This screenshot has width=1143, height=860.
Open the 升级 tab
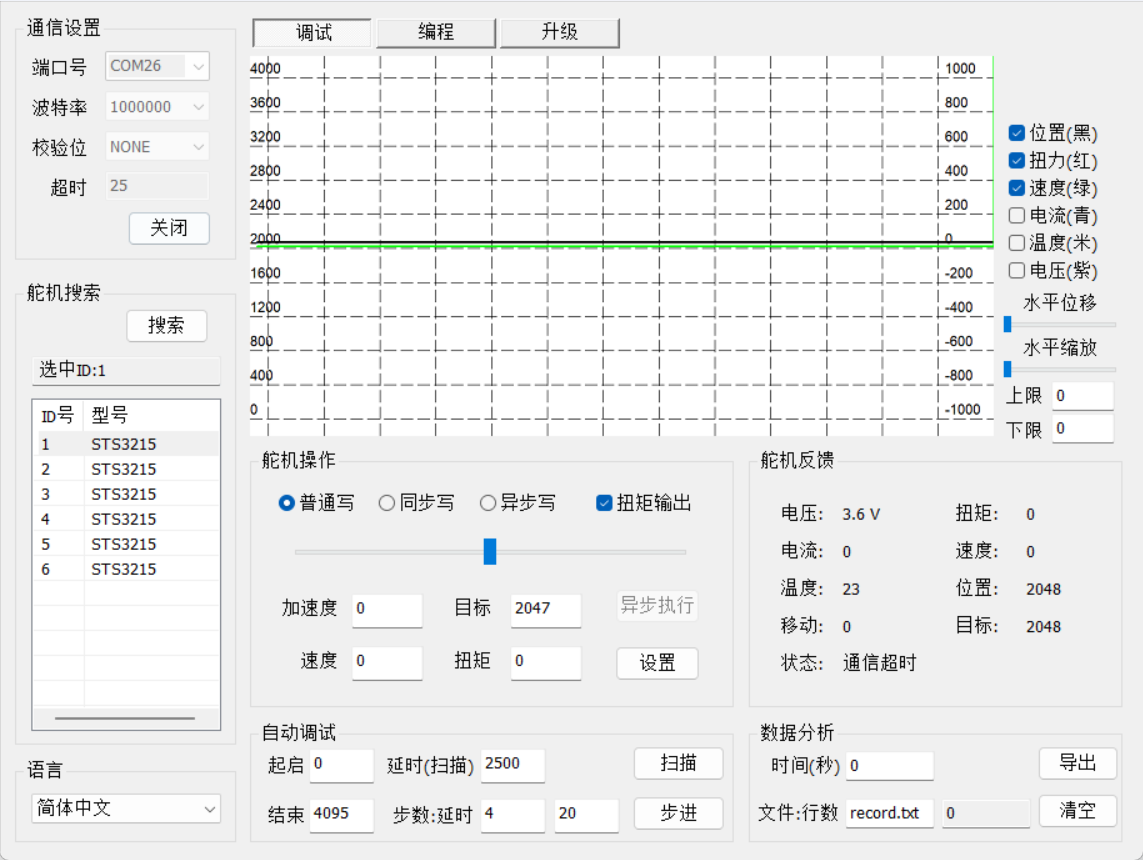[x=559, y=32]
